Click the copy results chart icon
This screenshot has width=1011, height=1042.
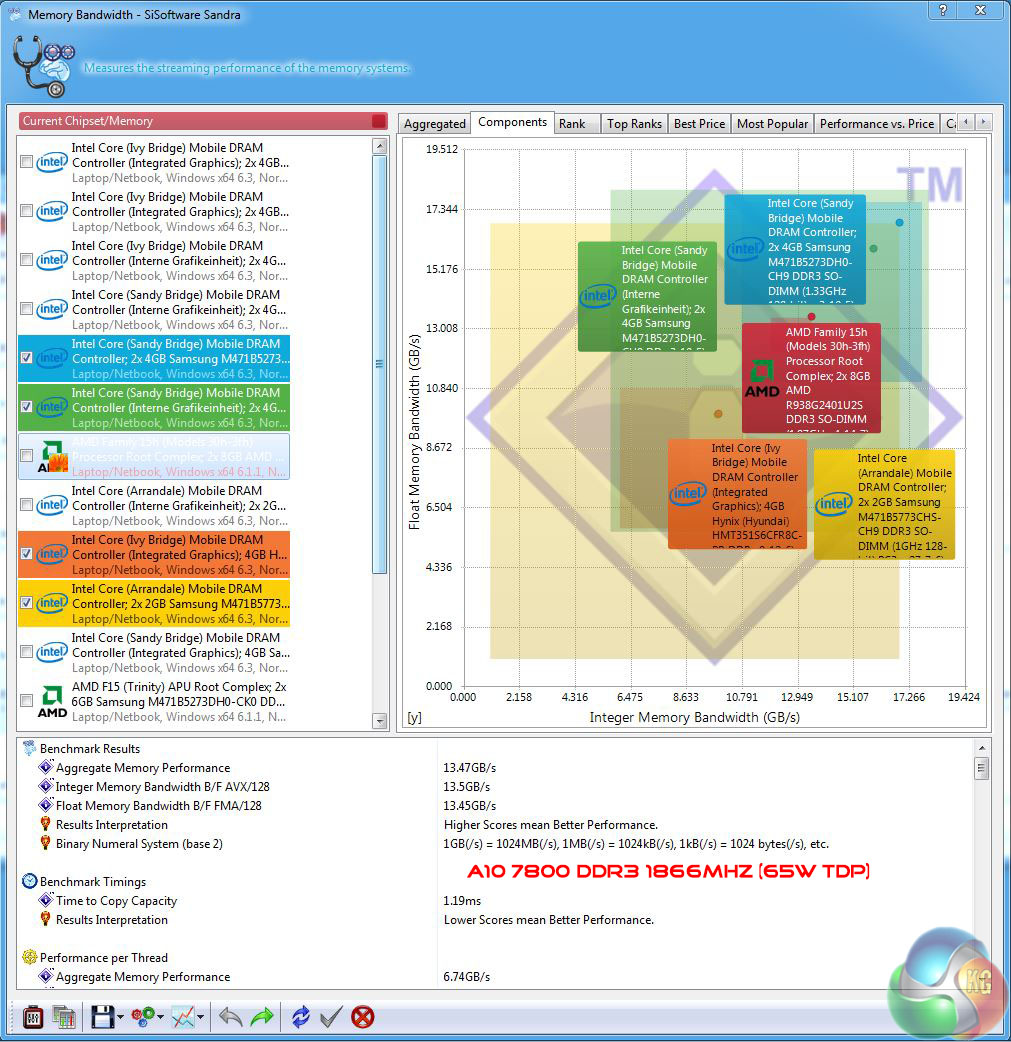coord(64,1017)
